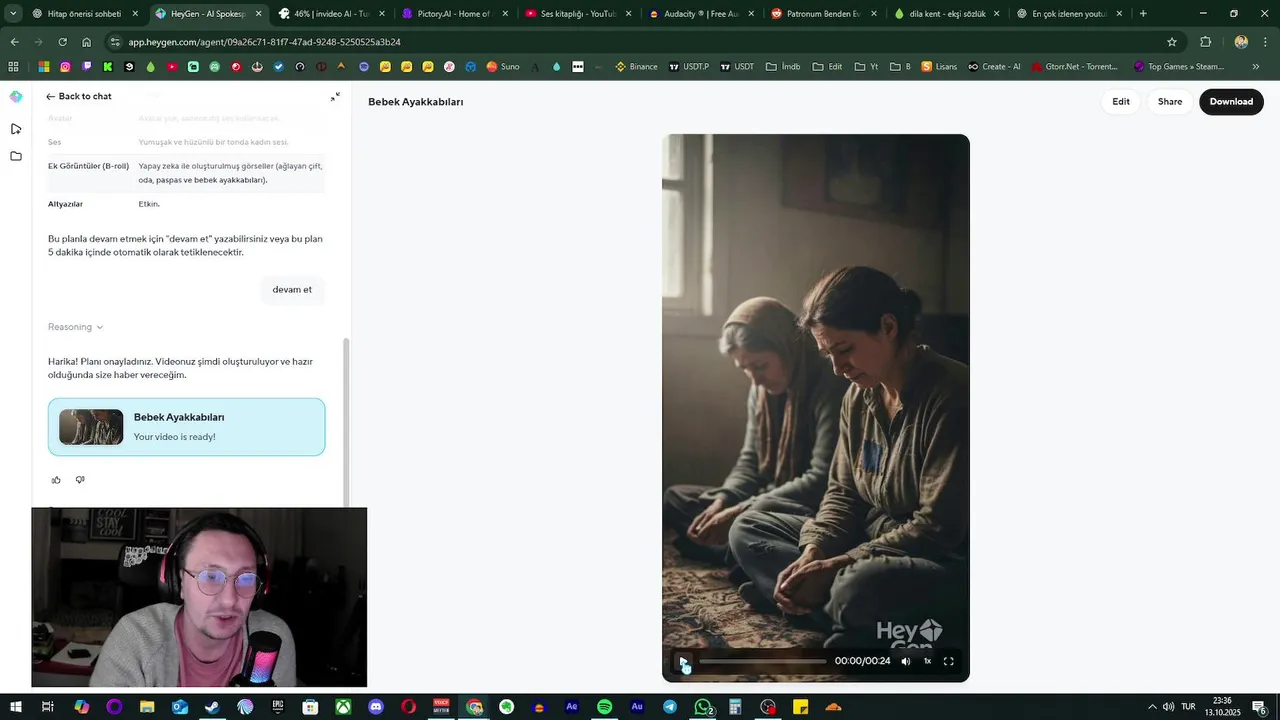Image resolution: width=1280 pixels, height=720 pixels.
Task: Open the Binance bookmark
Action: pyautogui.click(x=636, y=67)
